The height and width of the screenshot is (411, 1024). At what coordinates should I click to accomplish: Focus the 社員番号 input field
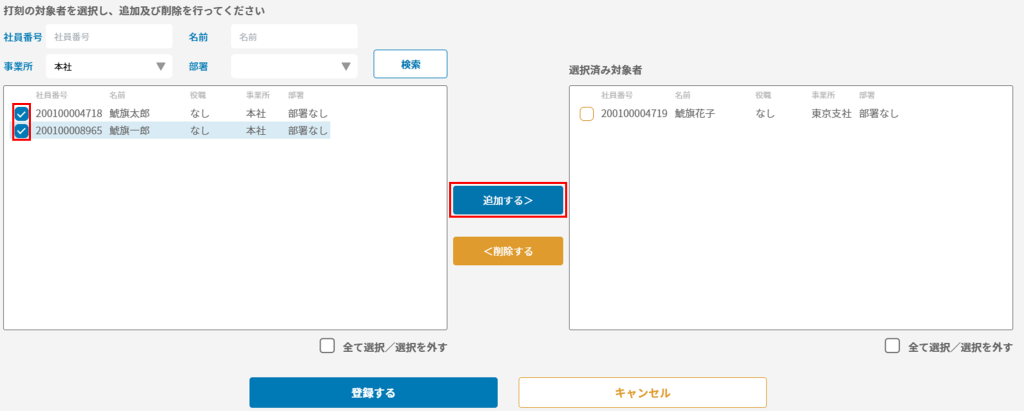[x=109, y=37]
